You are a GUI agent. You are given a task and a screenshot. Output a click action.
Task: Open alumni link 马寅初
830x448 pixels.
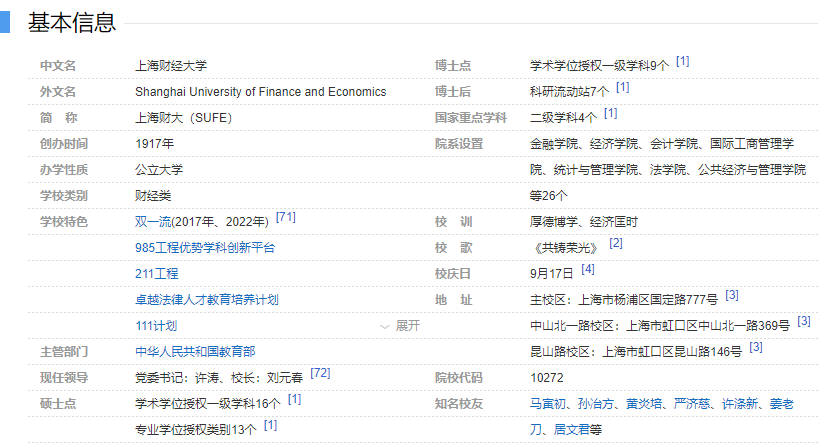click(549, 404)
